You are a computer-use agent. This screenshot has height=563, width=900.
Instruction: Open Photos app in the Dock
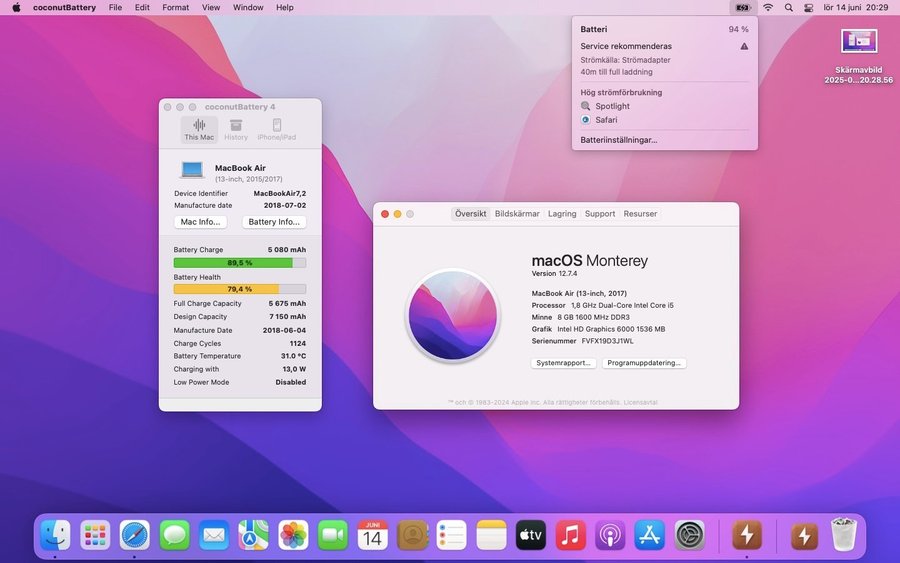293,535
